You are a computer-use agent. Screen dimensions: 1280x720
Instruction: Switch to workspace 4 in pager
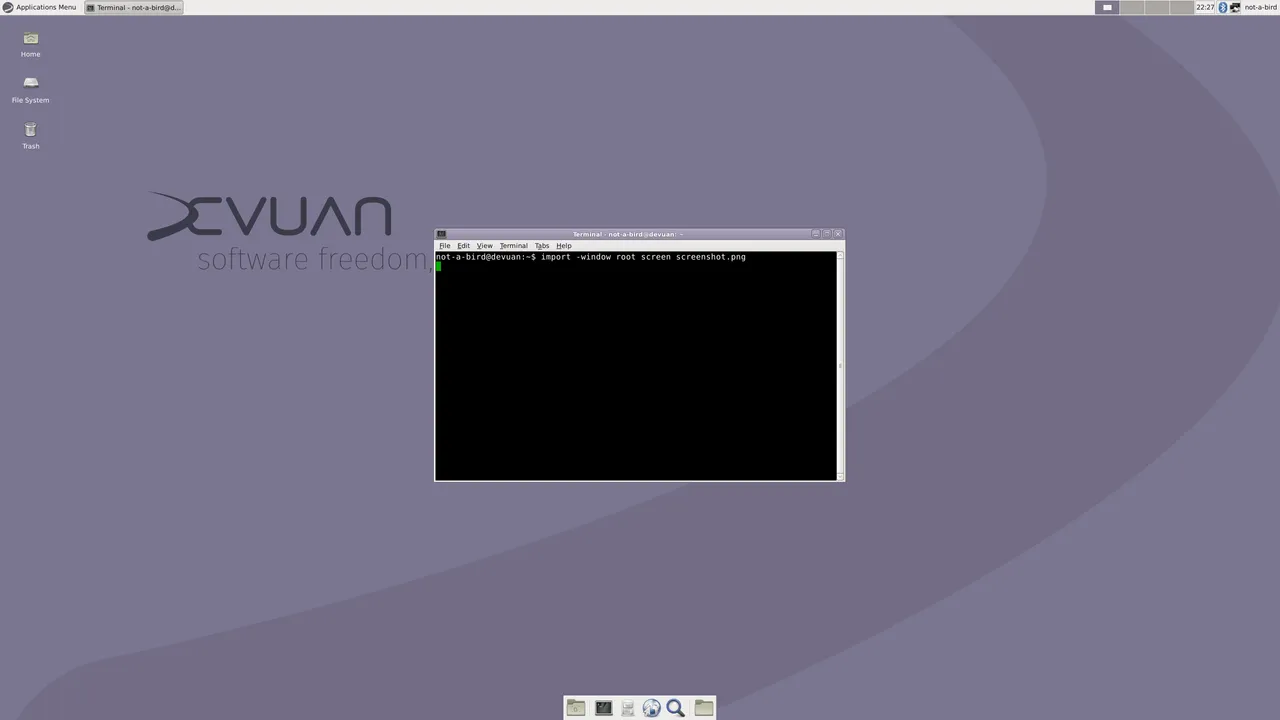[1182, 7]
